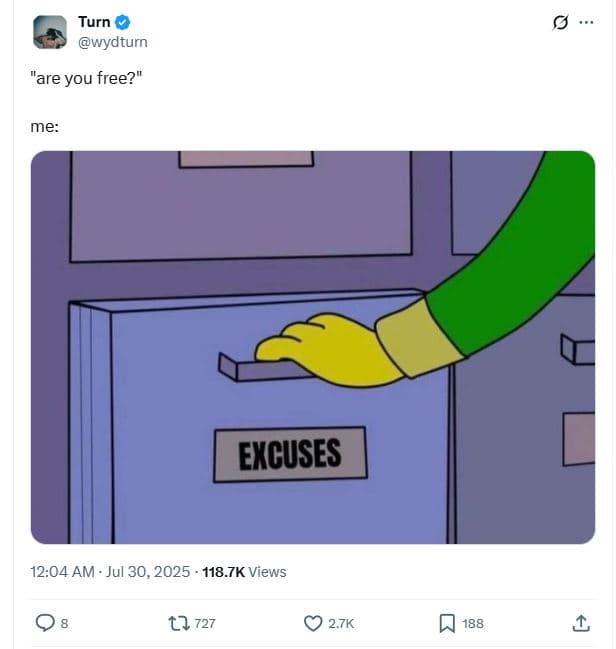616x649 pixels.
Task: Click the 727 reposts count
Action: click(x=205, y=623)
